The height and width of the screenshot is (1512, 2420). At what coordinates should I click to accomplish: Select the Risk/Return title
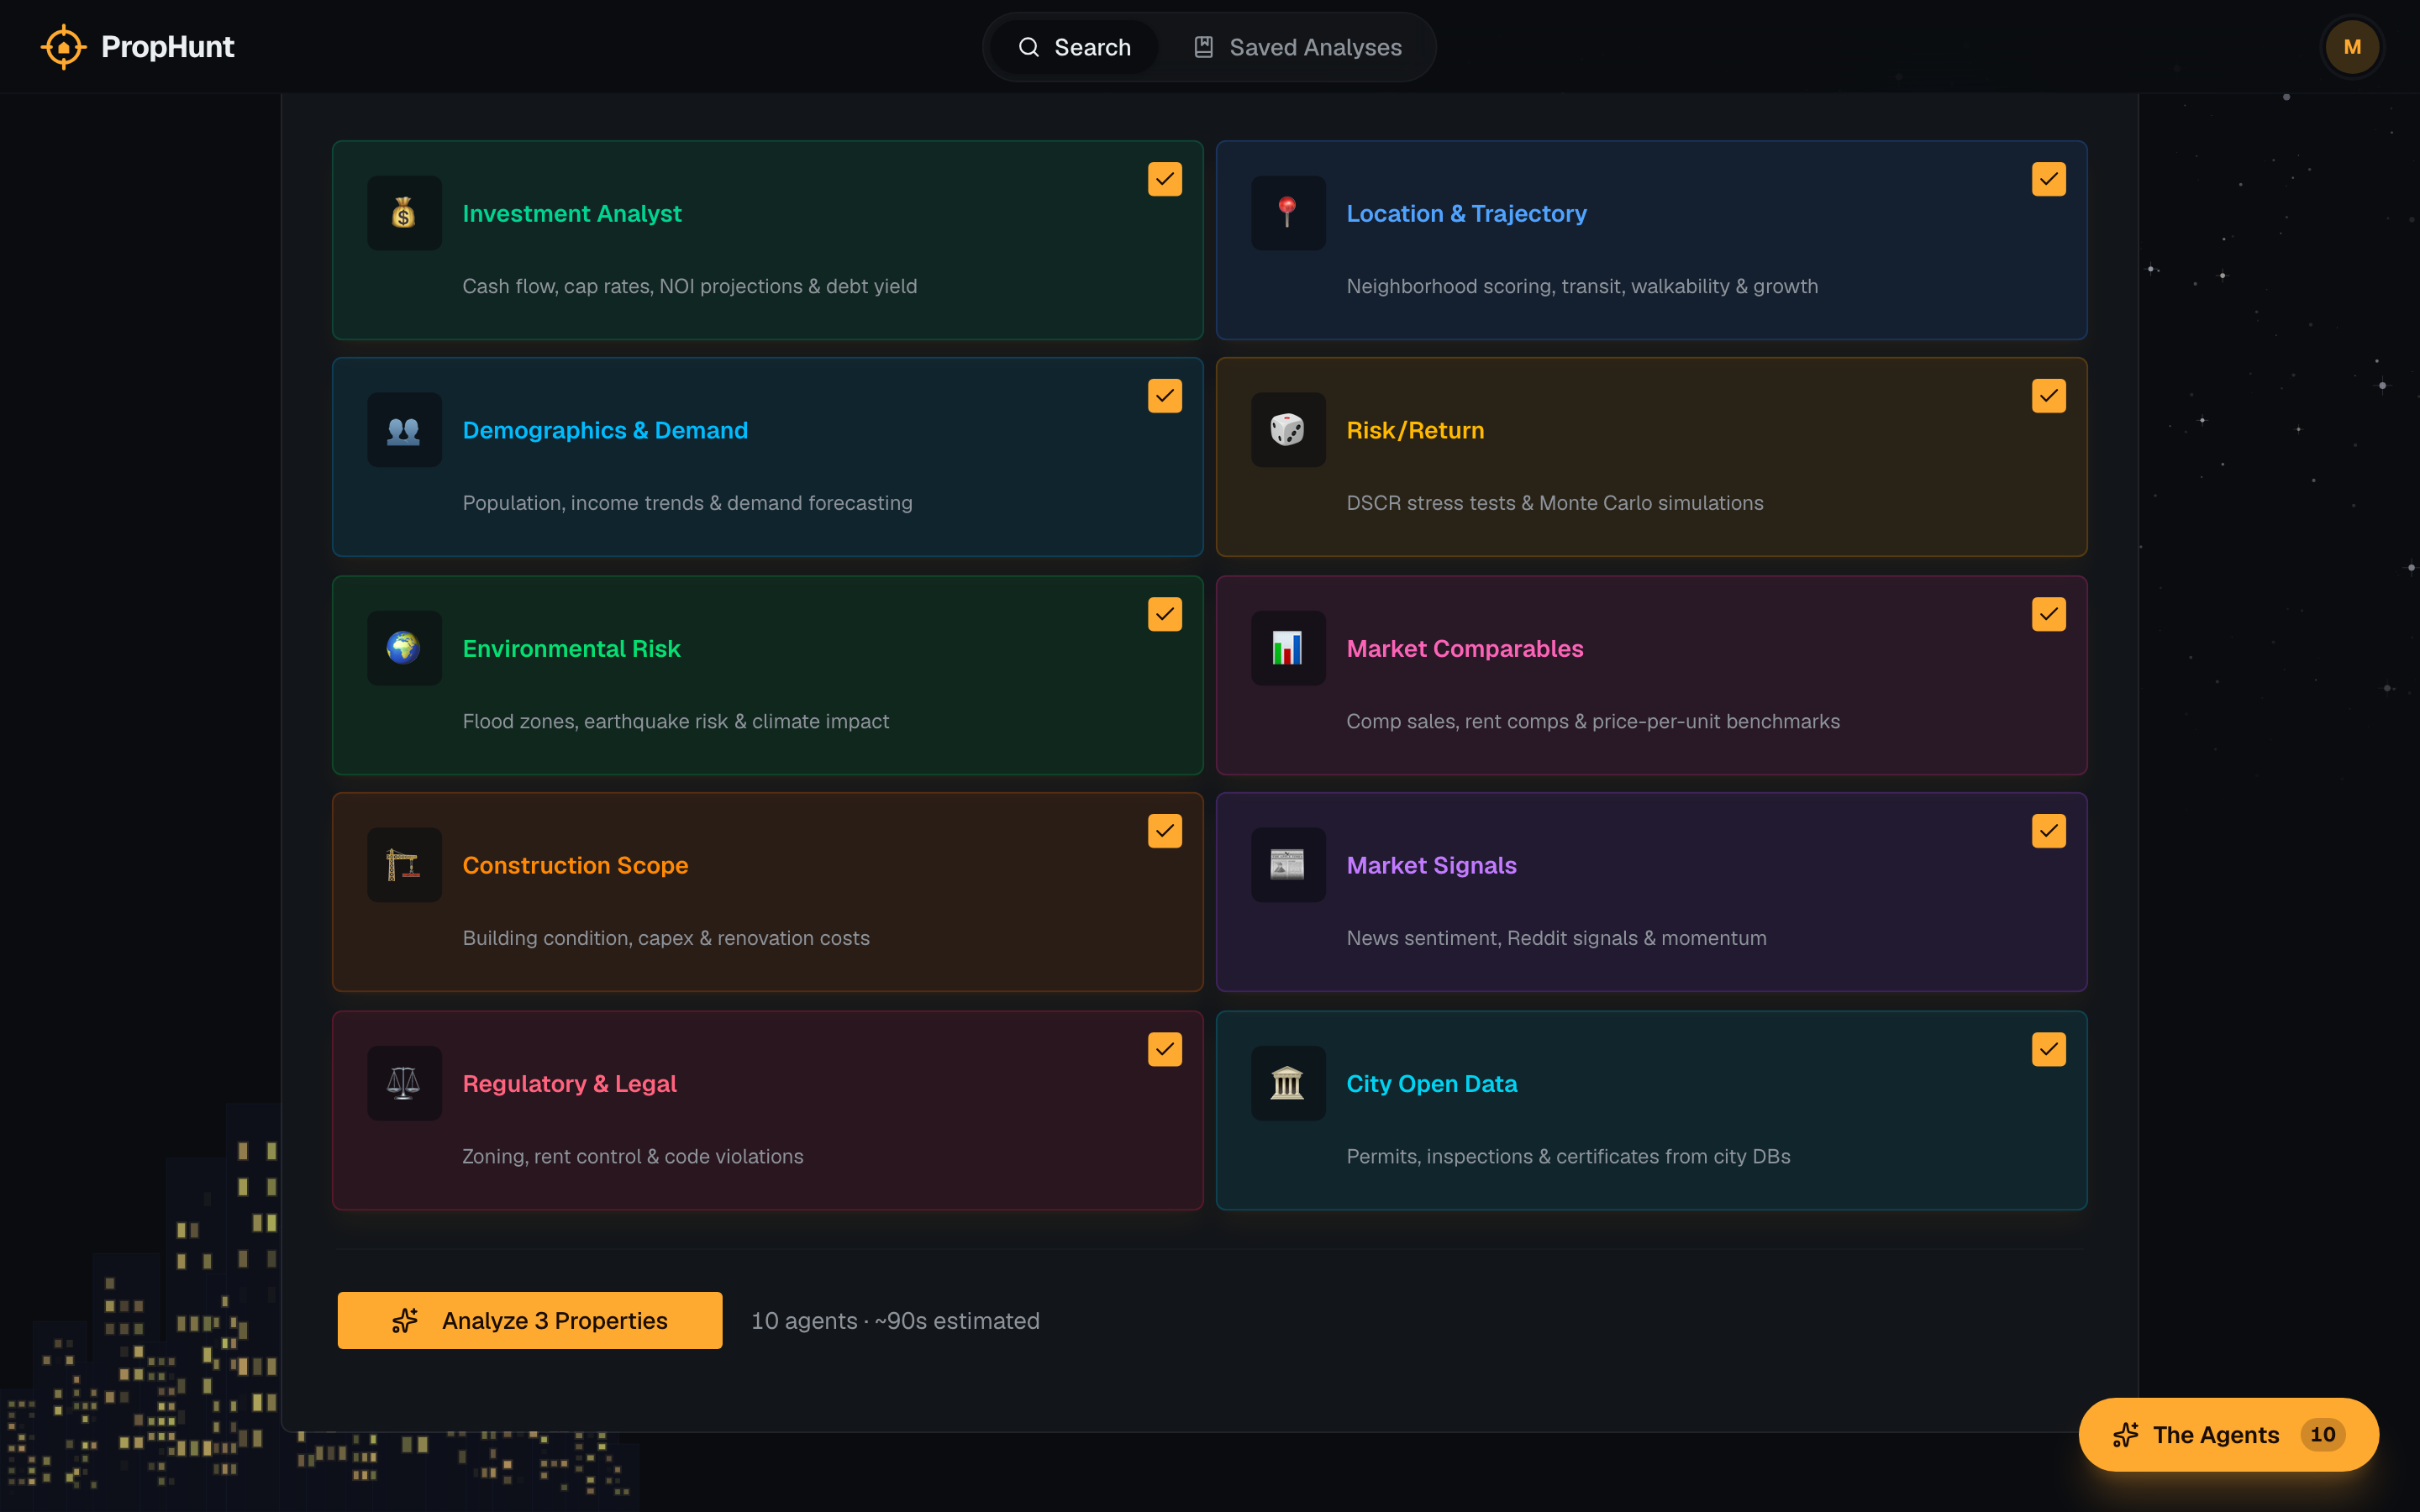pyautogui.click(x=1415, y=430)
